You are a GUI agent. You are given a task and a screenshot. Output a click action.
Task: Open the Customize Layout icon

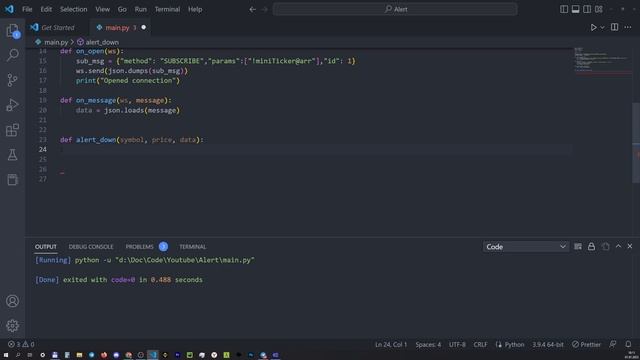(599, 9)
